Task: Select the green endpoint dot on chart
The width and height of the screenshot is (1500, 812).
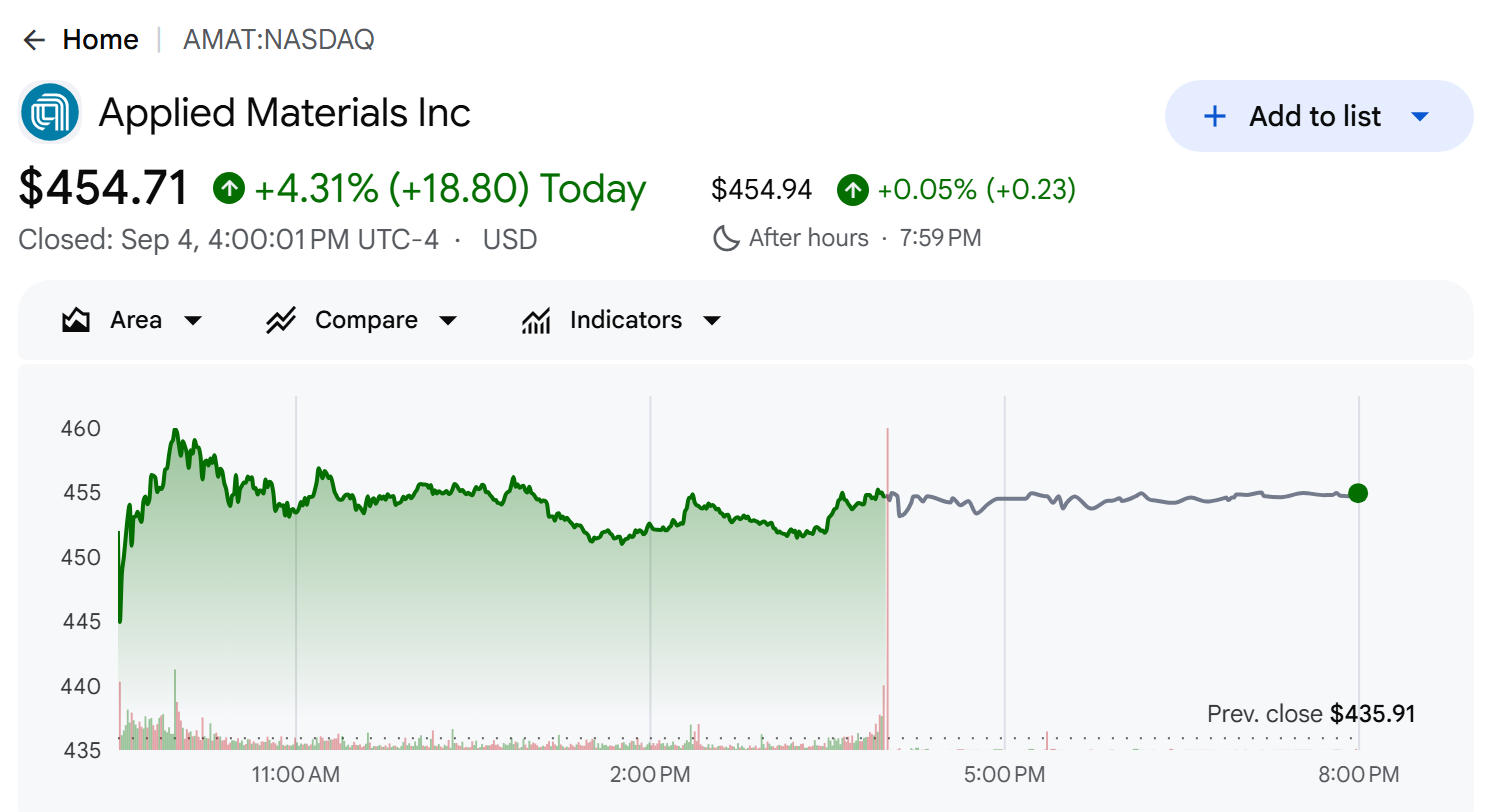Action: click(x=1357, y=493)
